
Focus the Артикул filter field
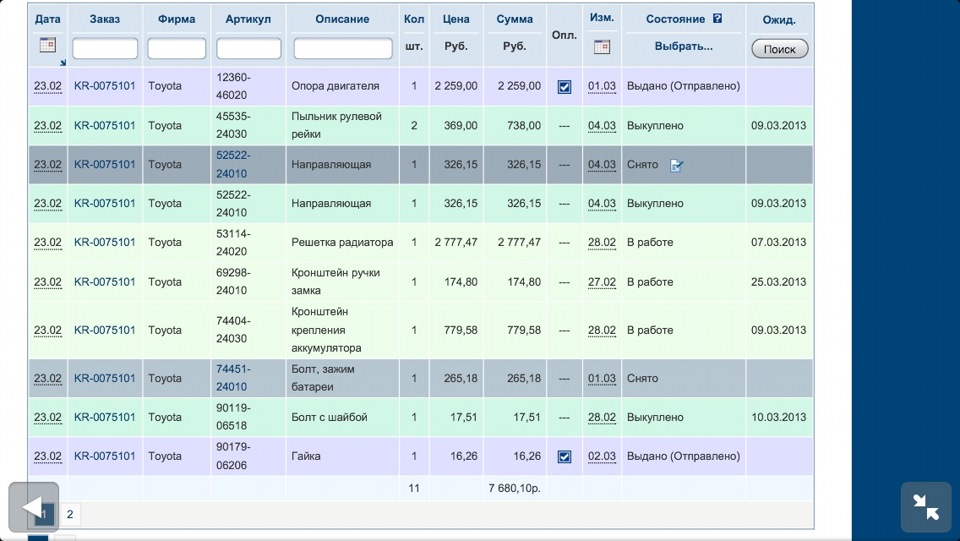click(x=249, y=48)
